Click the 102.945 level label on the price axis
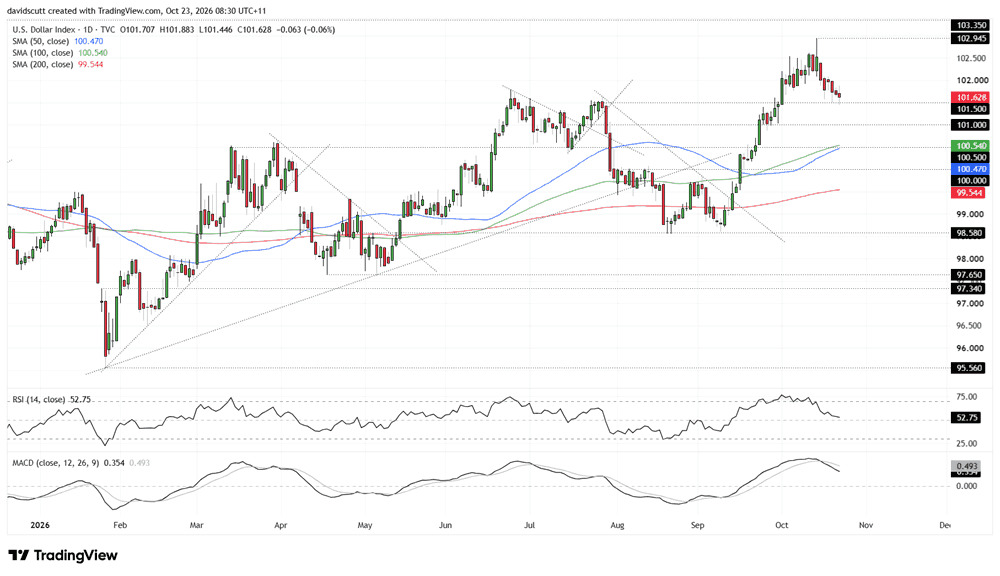The width and height of the screenshot is (1000, 576). click(x=969, y=38)
